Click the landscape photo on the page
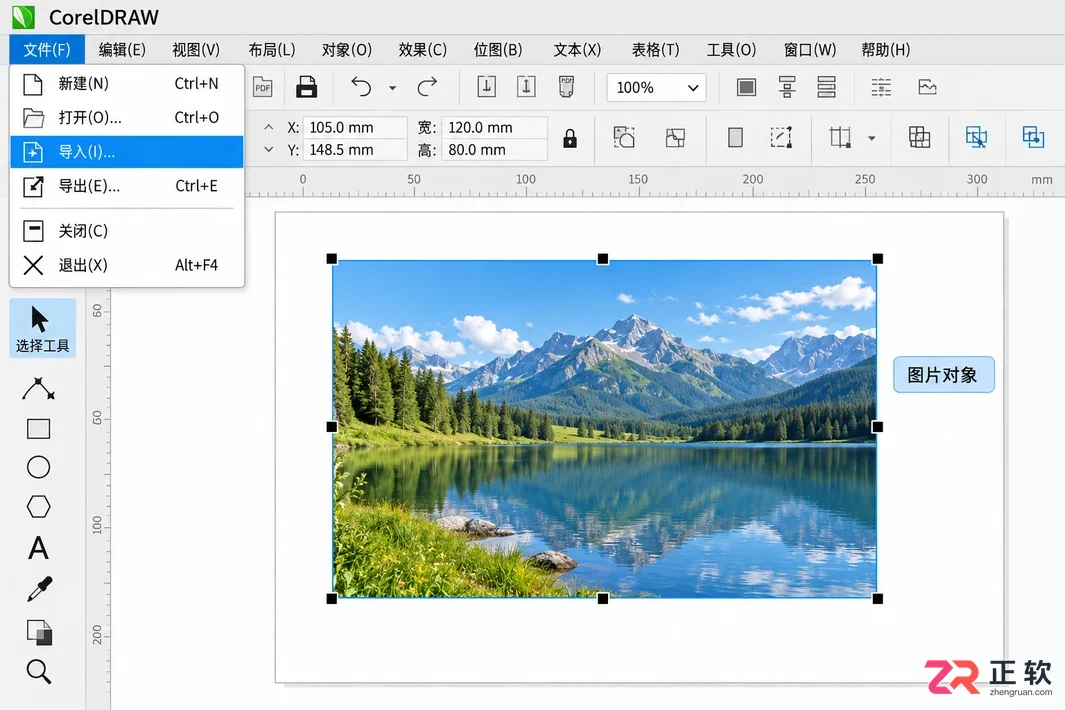Viewport: 1065px width, 710px height. (x=604, y=429)
